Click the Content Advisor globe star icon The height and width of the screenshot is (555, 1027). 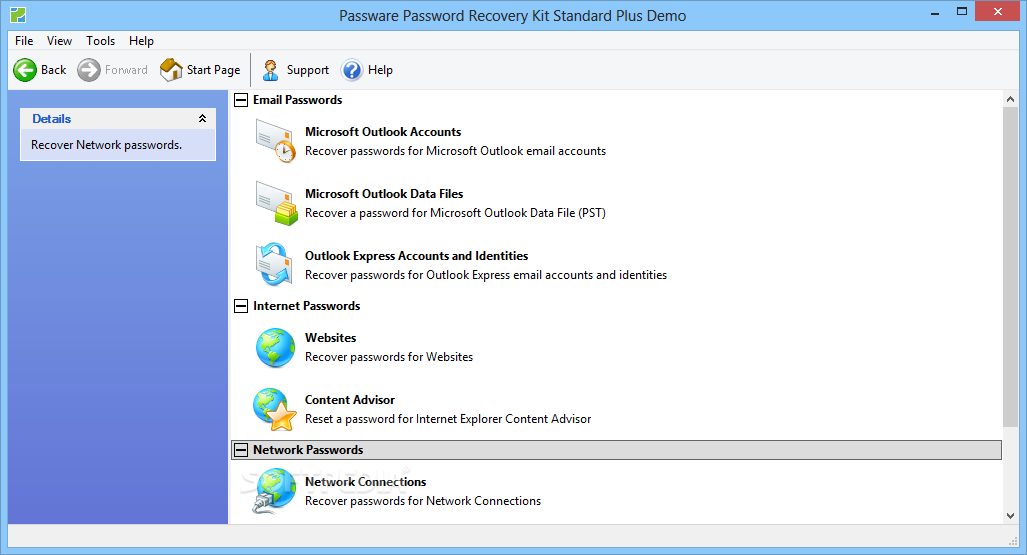point(275,410)
